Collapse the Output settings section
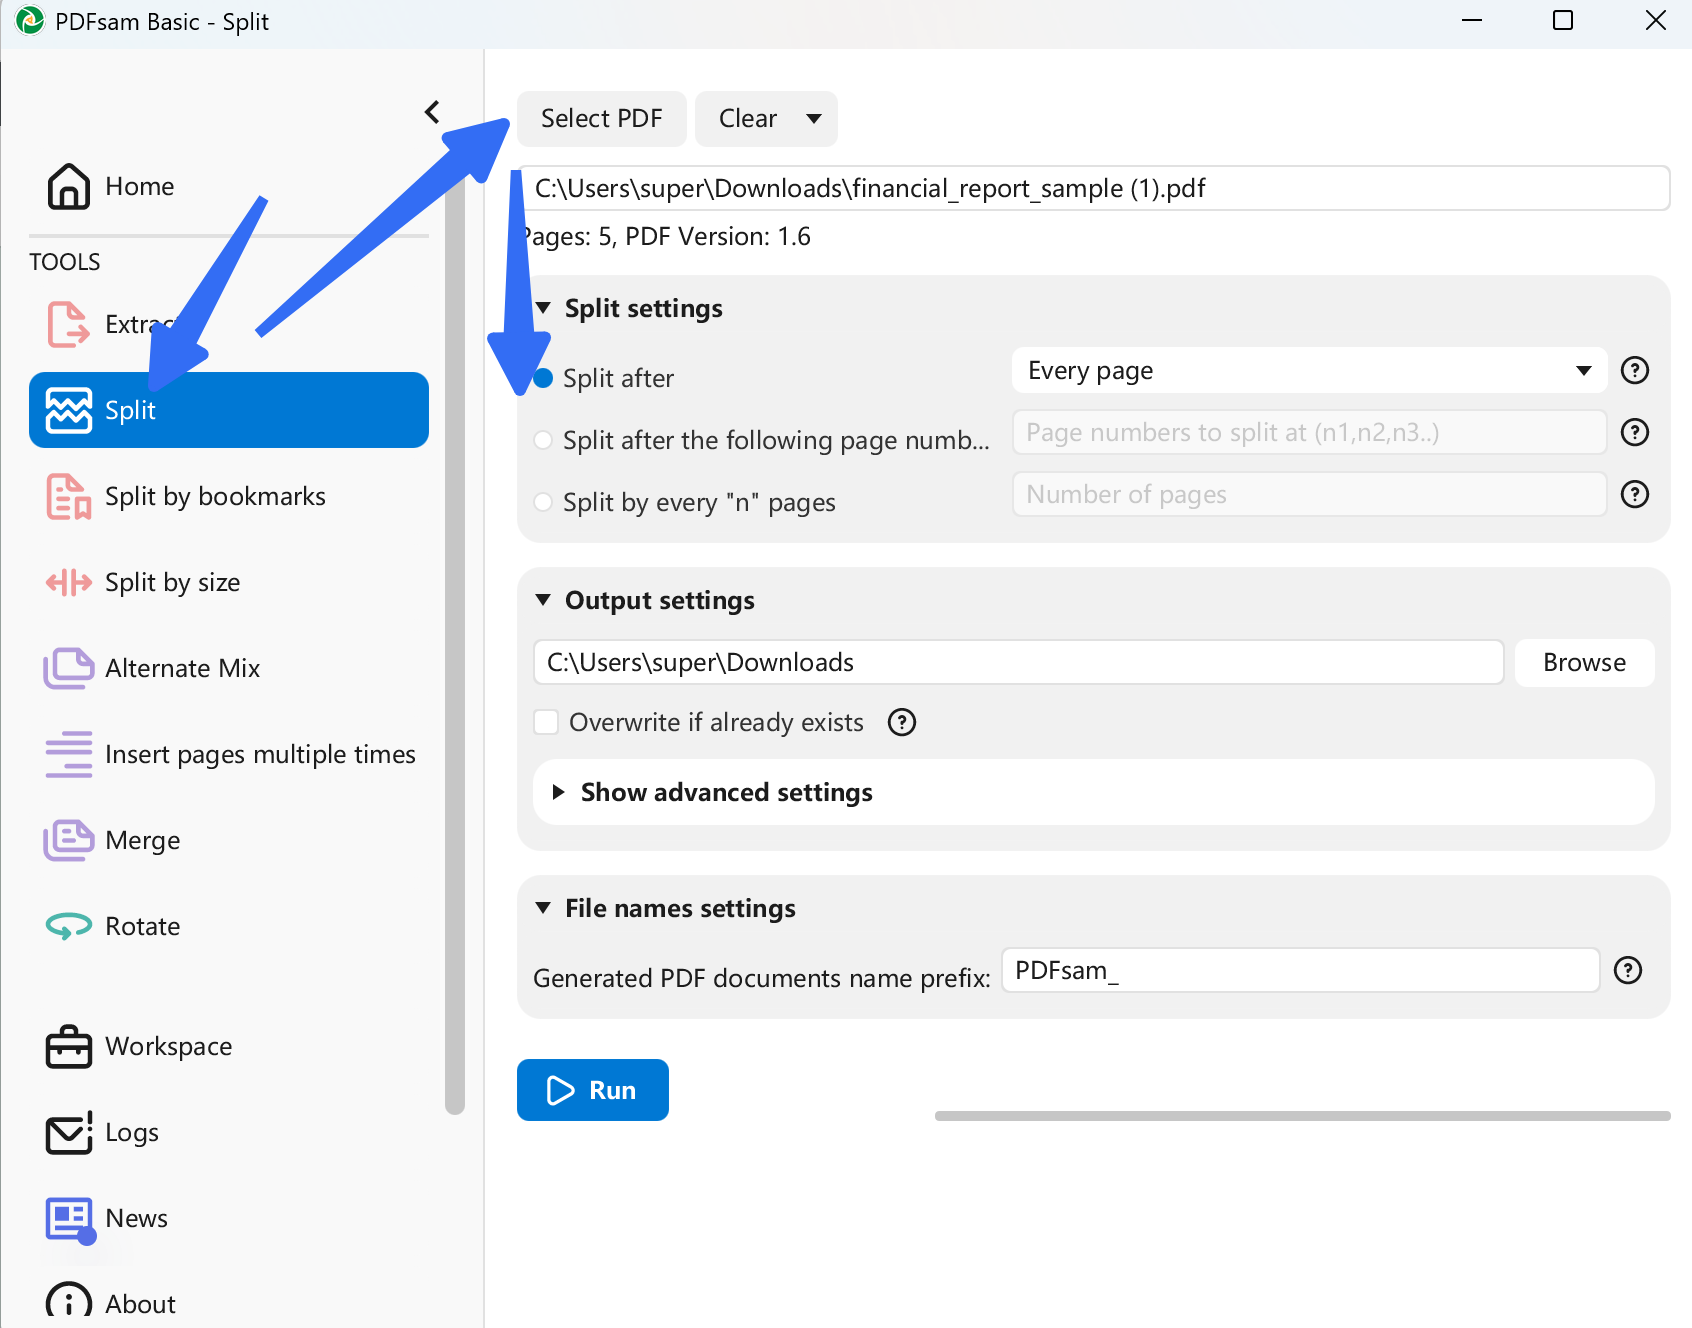Screen dimensions: 1692x1328 tap(543, 600)
